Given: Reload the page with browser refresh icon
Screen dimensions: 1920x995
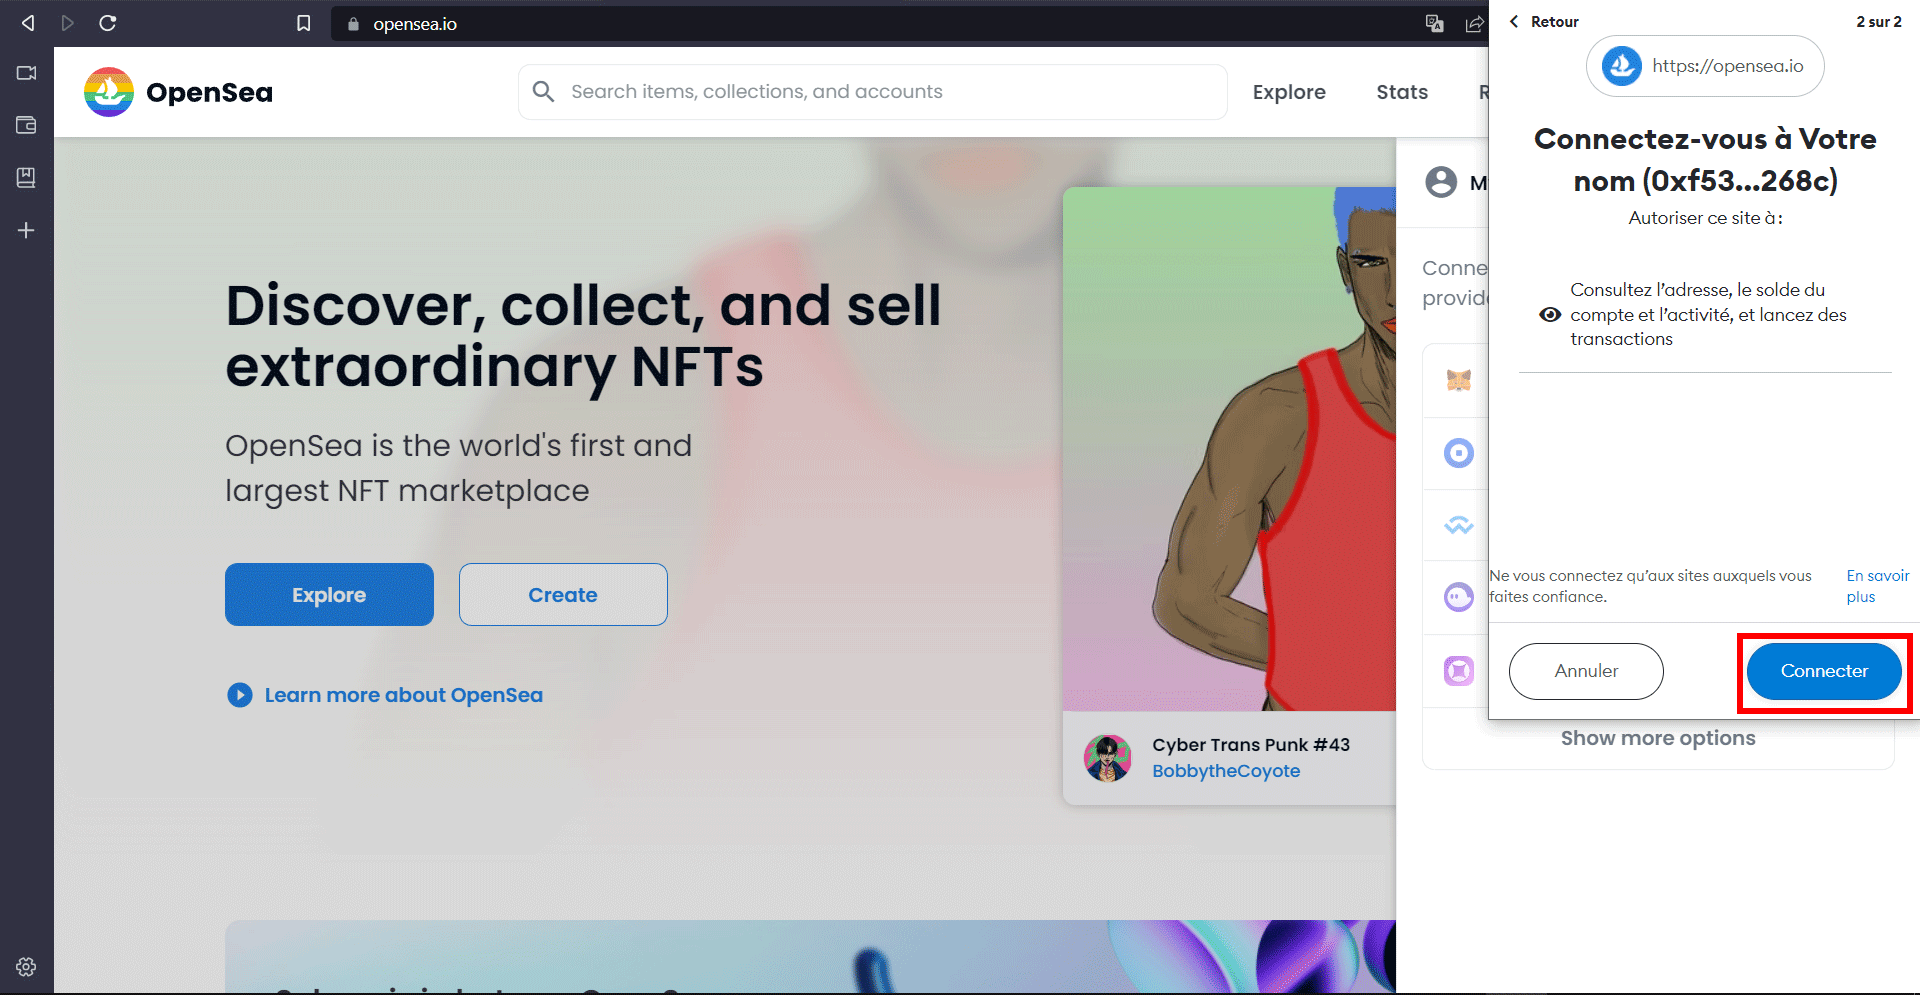Looking at the screenshot, I should [108, 23].
